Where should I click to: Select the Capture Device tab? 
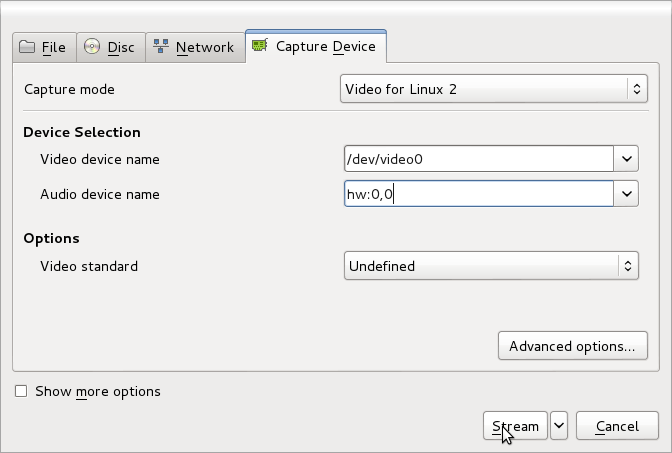point(316,46)
